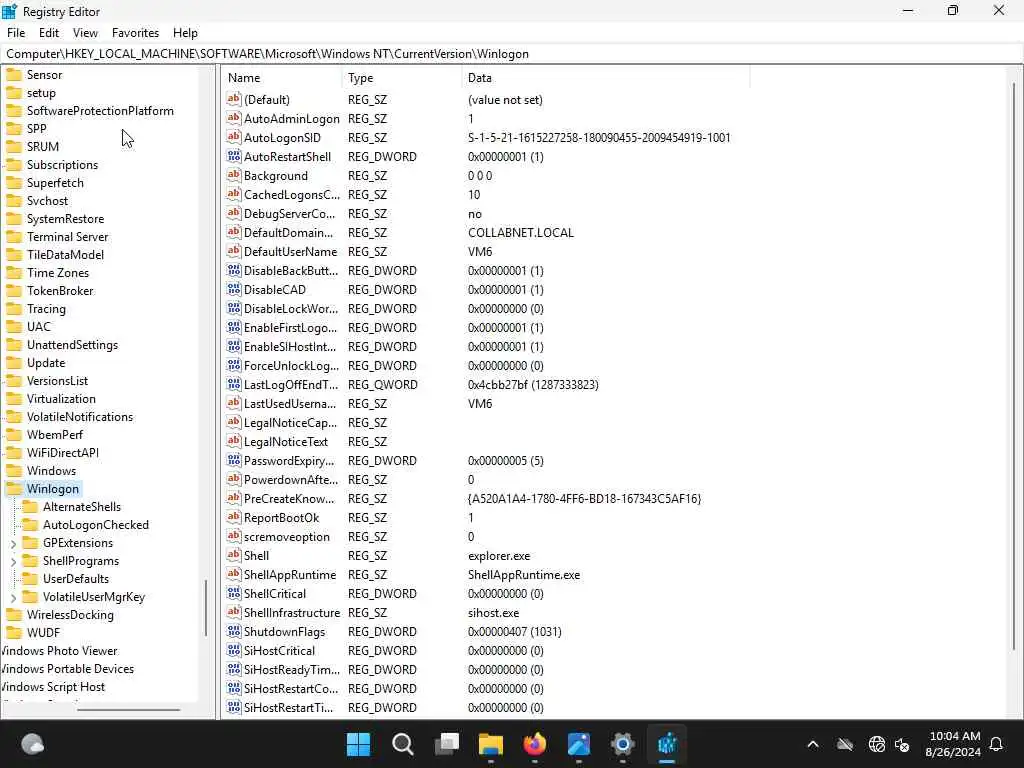Select the ShellAppRuntime value name
Screen dimensions: 1024x768
(x=290, y=575)
